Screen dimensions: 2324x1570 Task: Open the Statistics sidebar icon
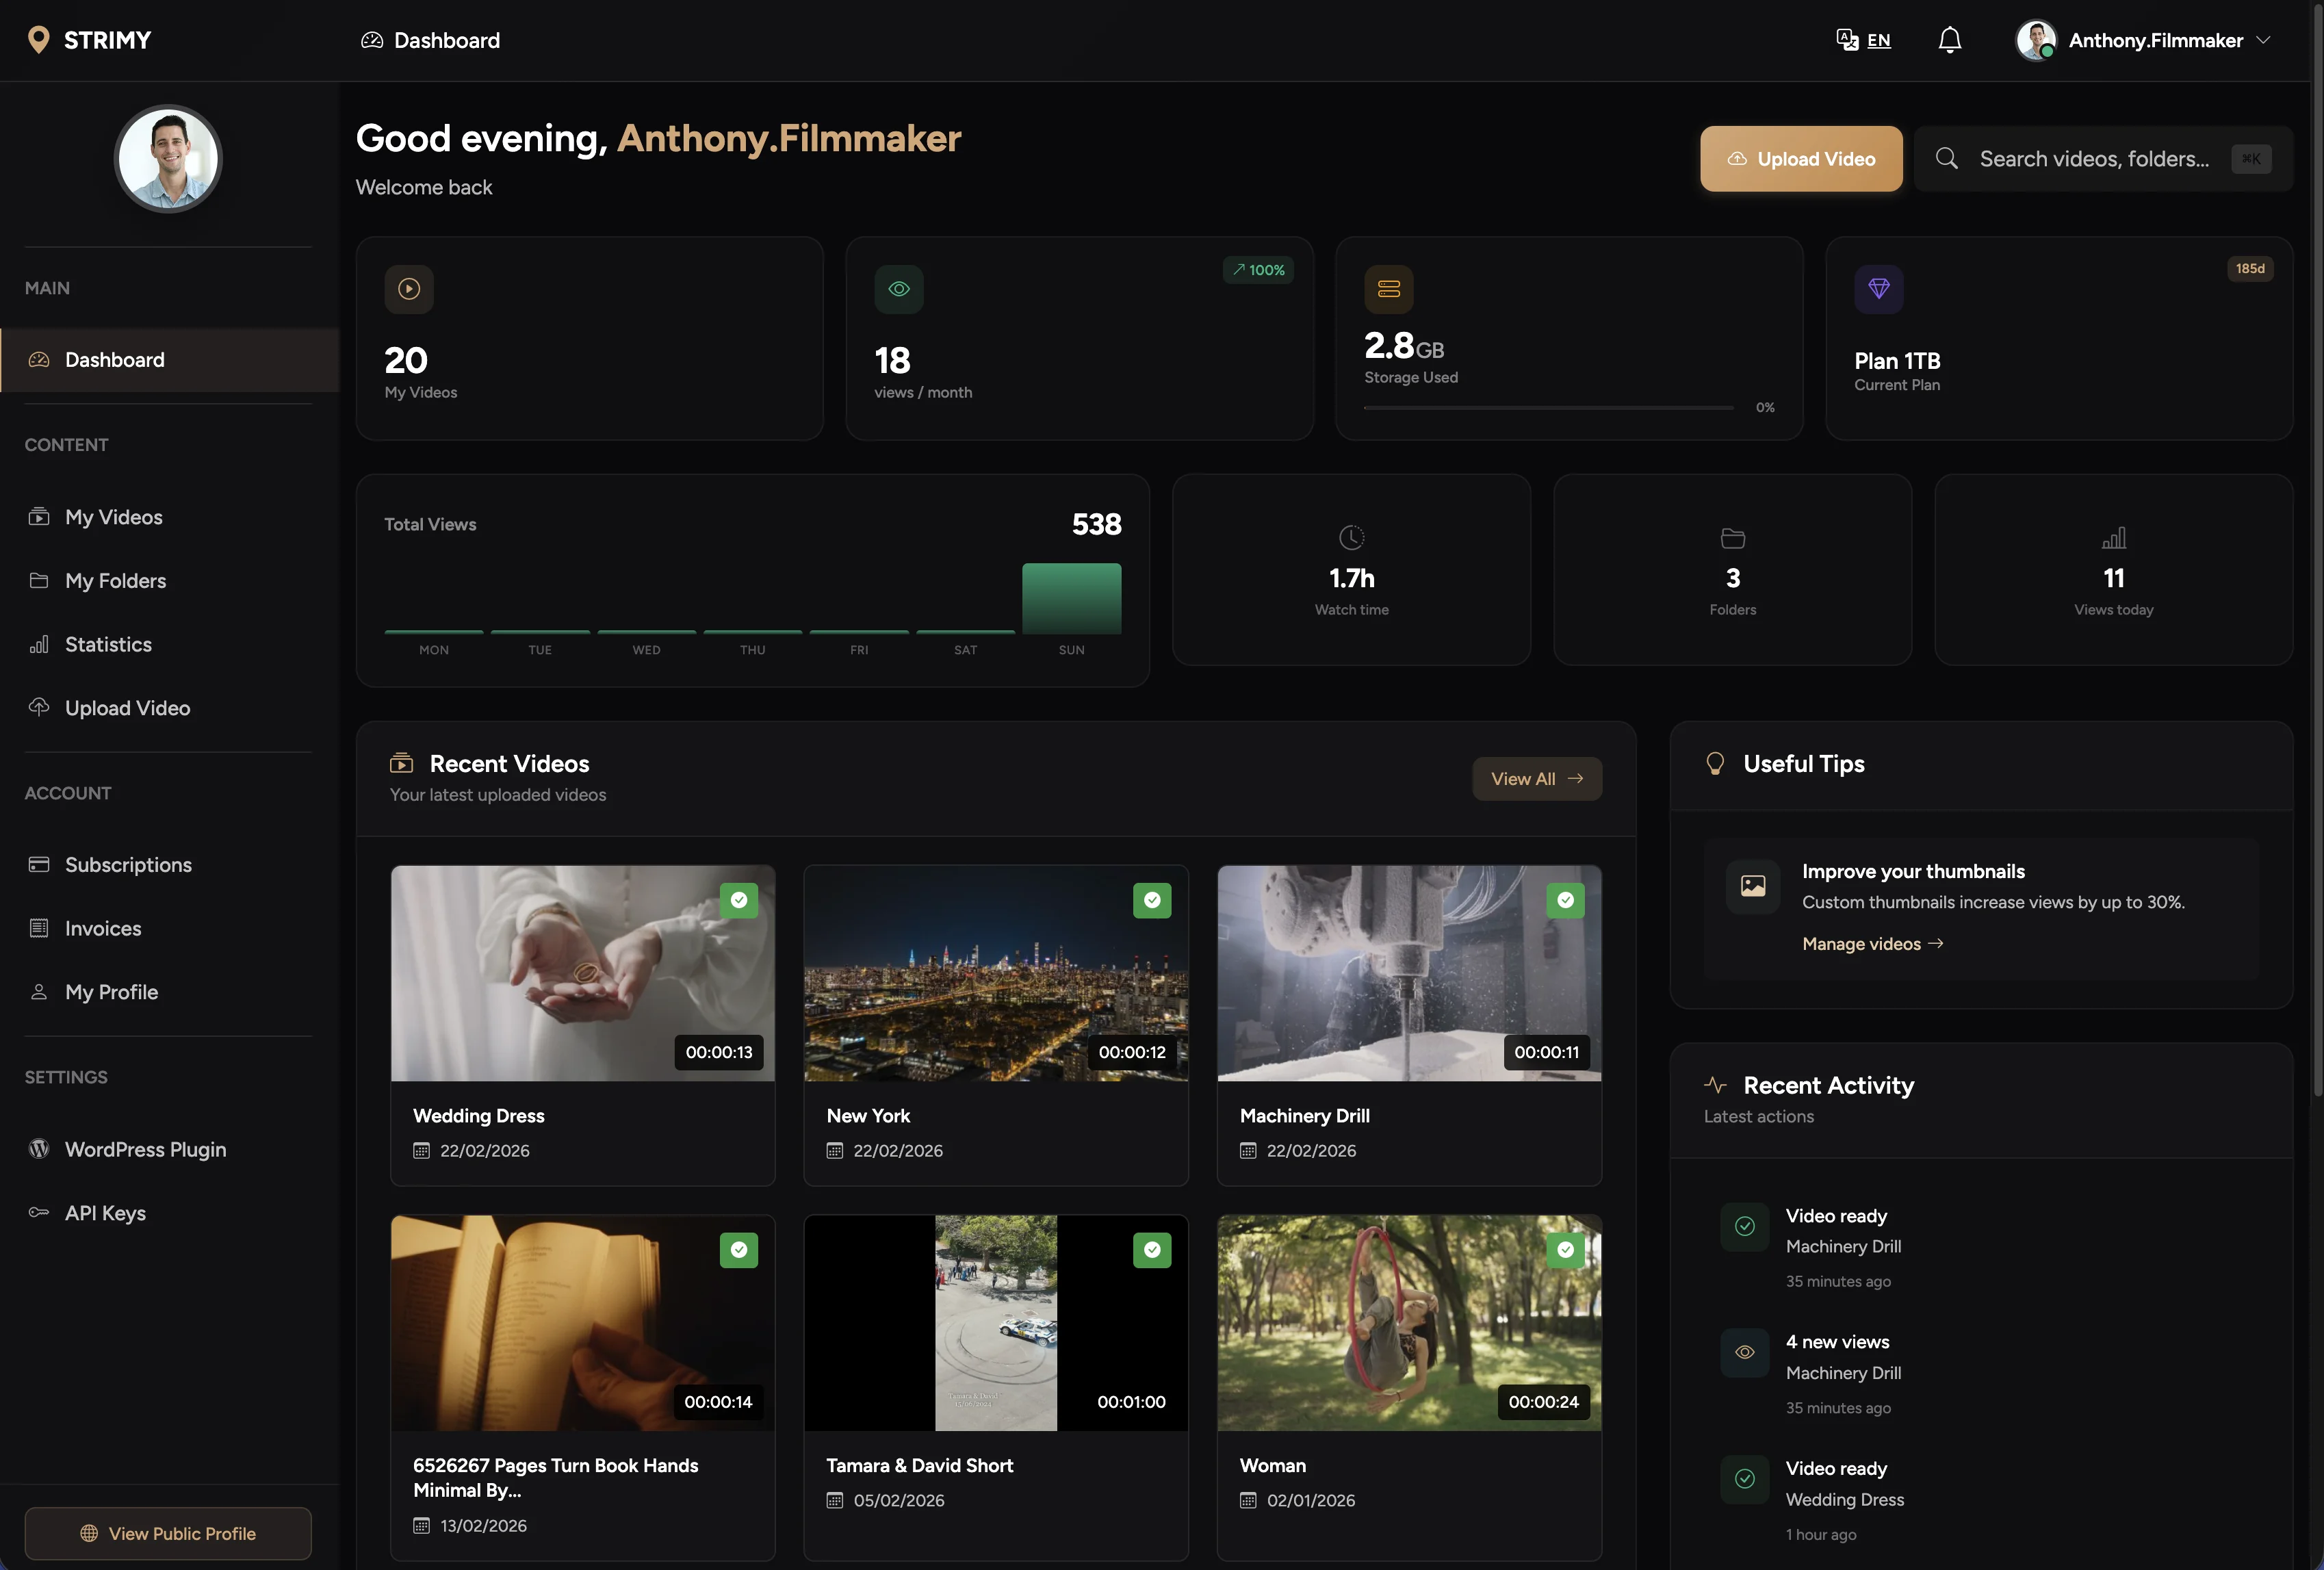pos(39,644)
